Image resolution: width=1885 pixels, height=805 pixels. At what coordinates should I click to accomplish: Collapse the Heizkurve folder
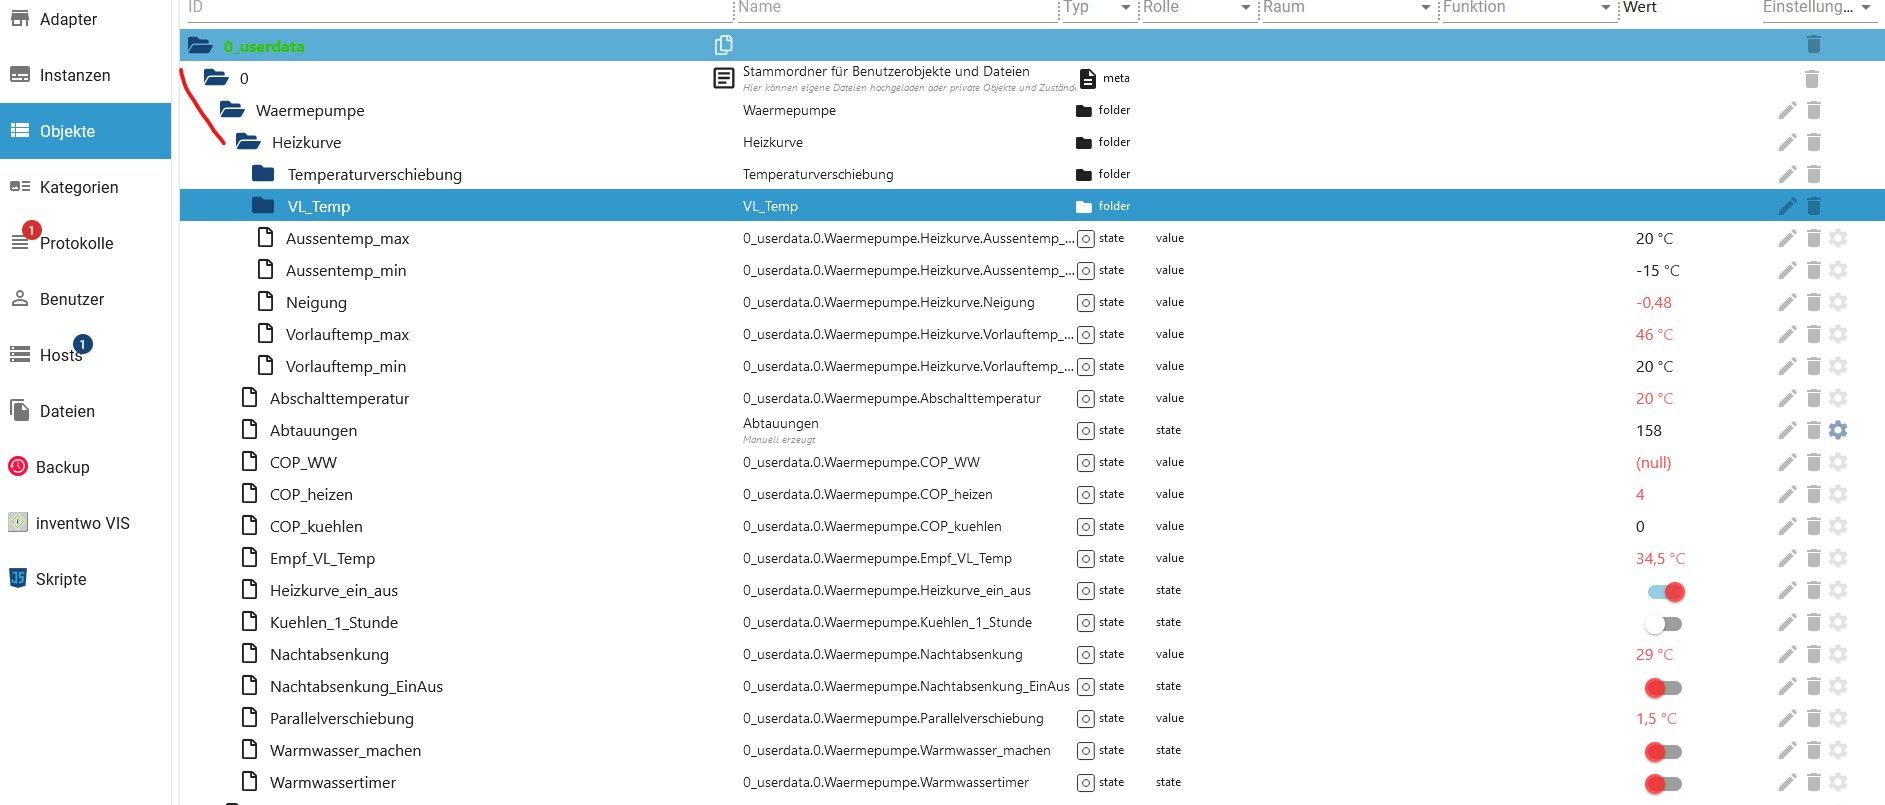tap(248, 141)
